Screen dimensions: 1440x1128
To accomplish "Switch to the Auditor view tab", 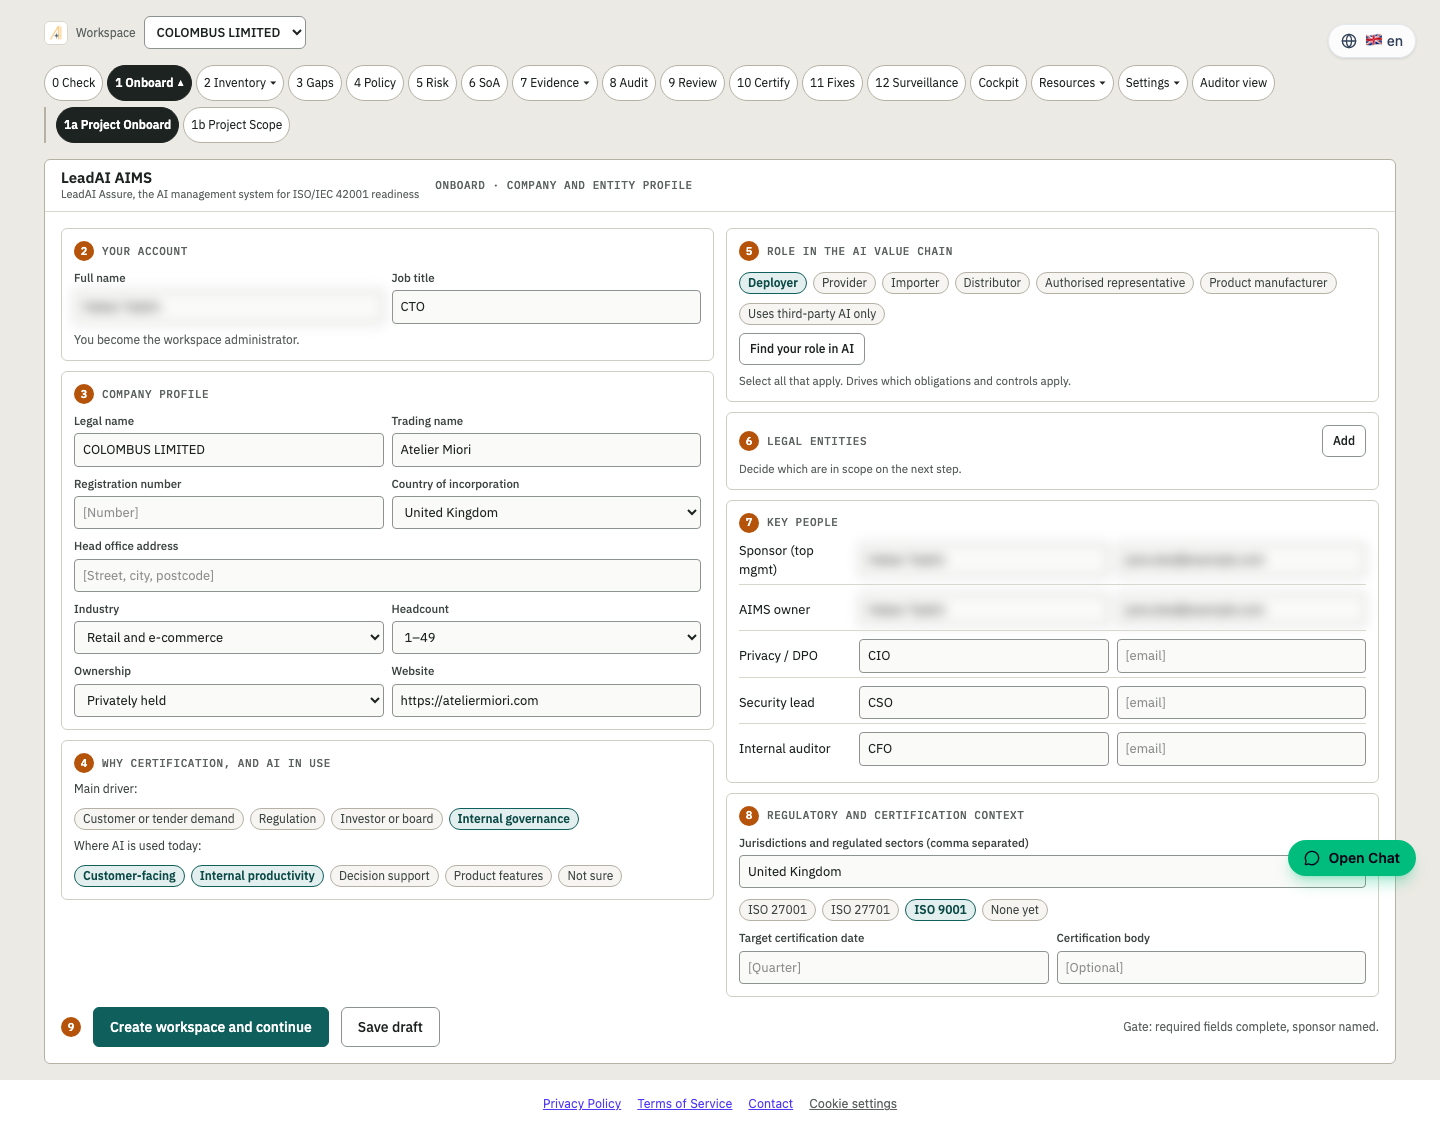I will [1233, 83].
